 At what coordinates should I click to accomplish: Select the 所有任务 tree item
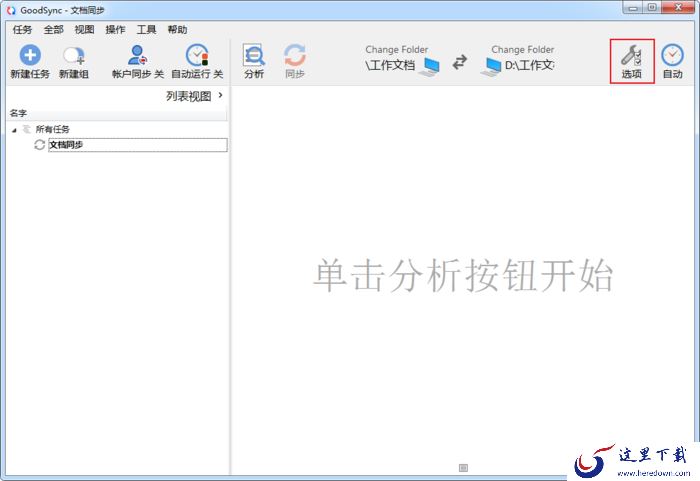[x=53, y=130]
